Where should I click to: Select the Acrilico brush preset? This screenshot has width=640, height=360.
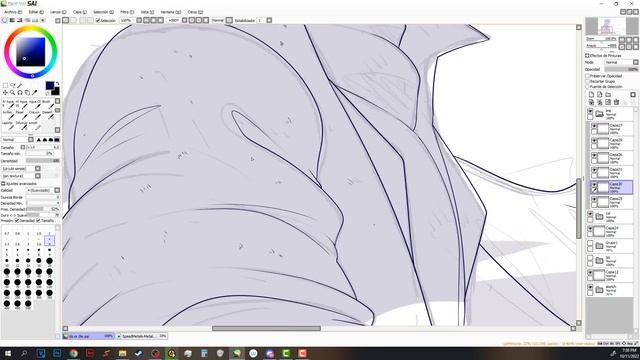coord(8,115)
